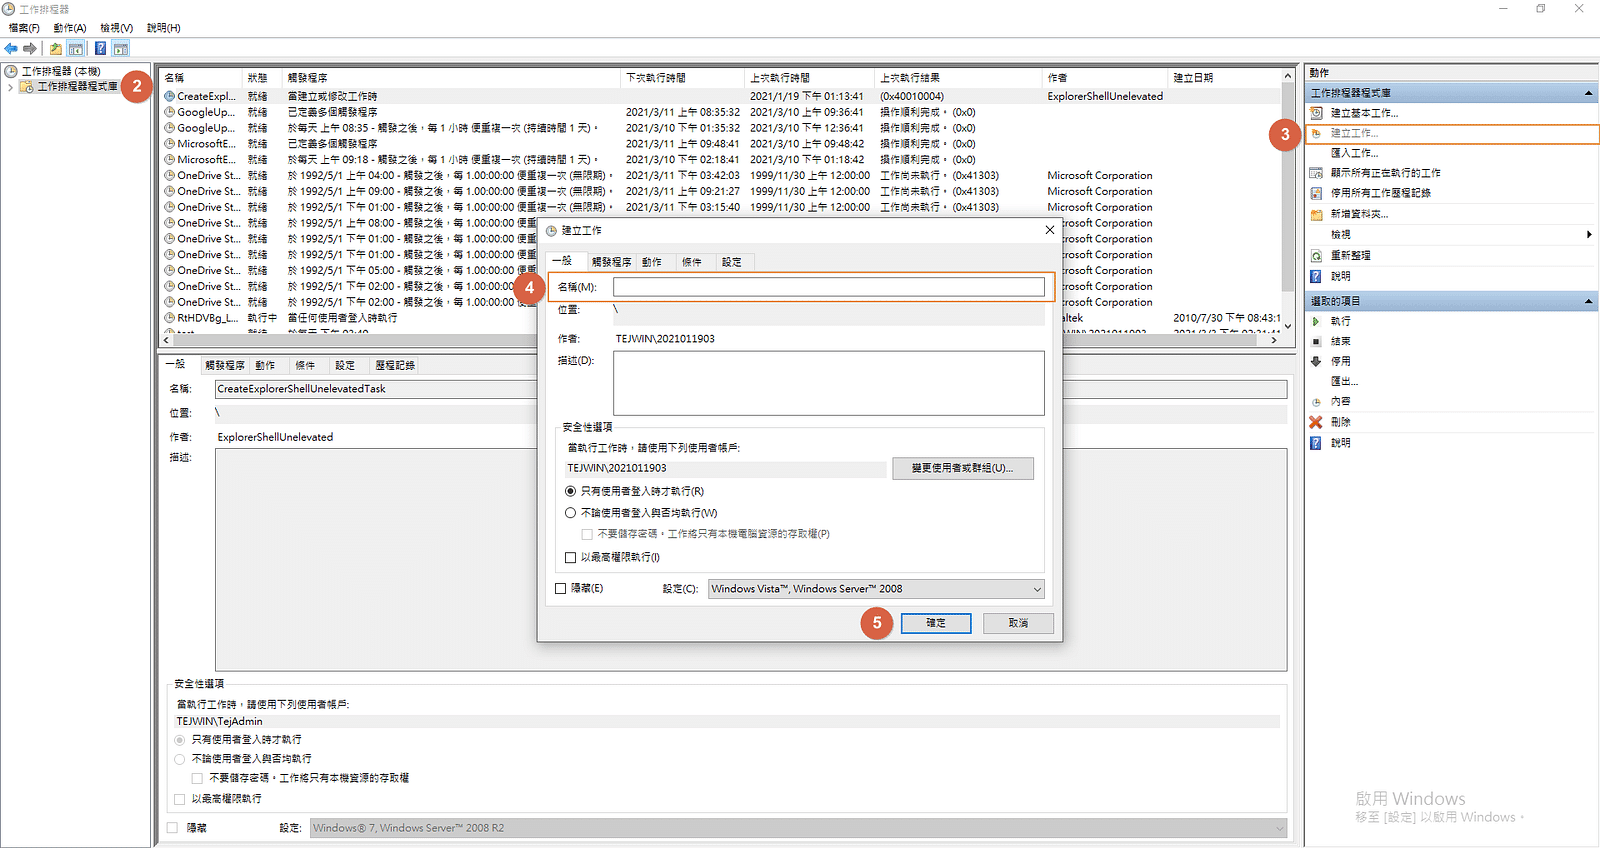Select 不論使用者登入與否均執行 radio in dialog

[571, 513]
